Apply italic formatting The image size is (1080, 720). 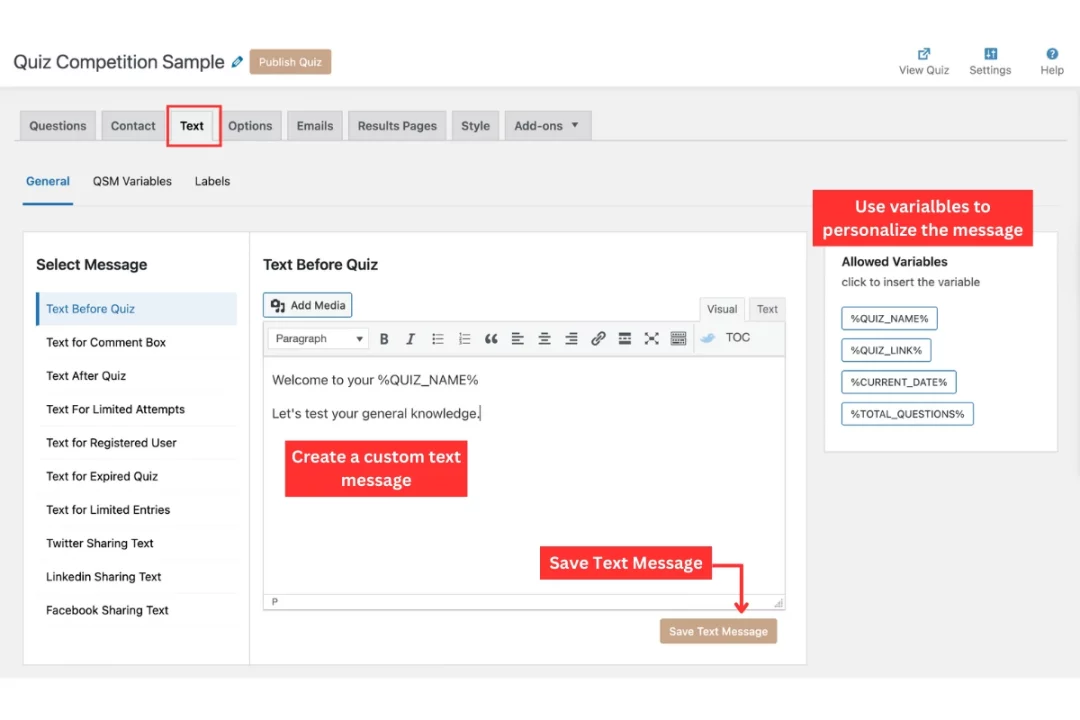[411, 337]
